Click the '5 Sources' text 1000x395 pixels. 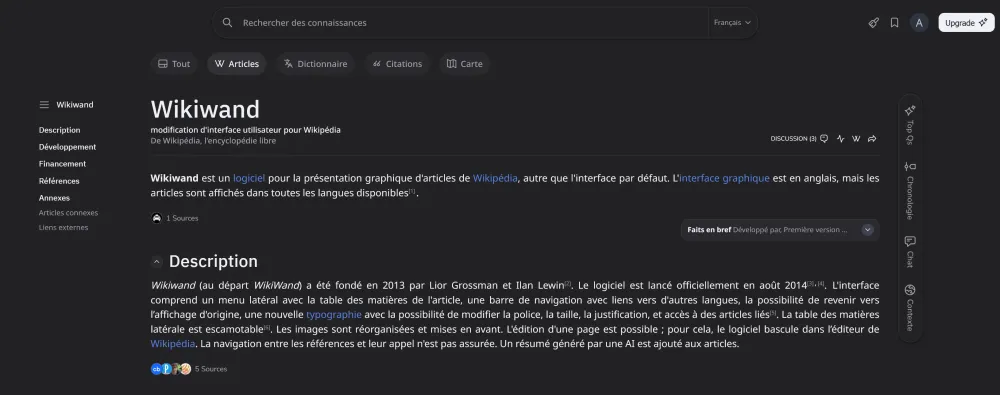tap(211, 369)
